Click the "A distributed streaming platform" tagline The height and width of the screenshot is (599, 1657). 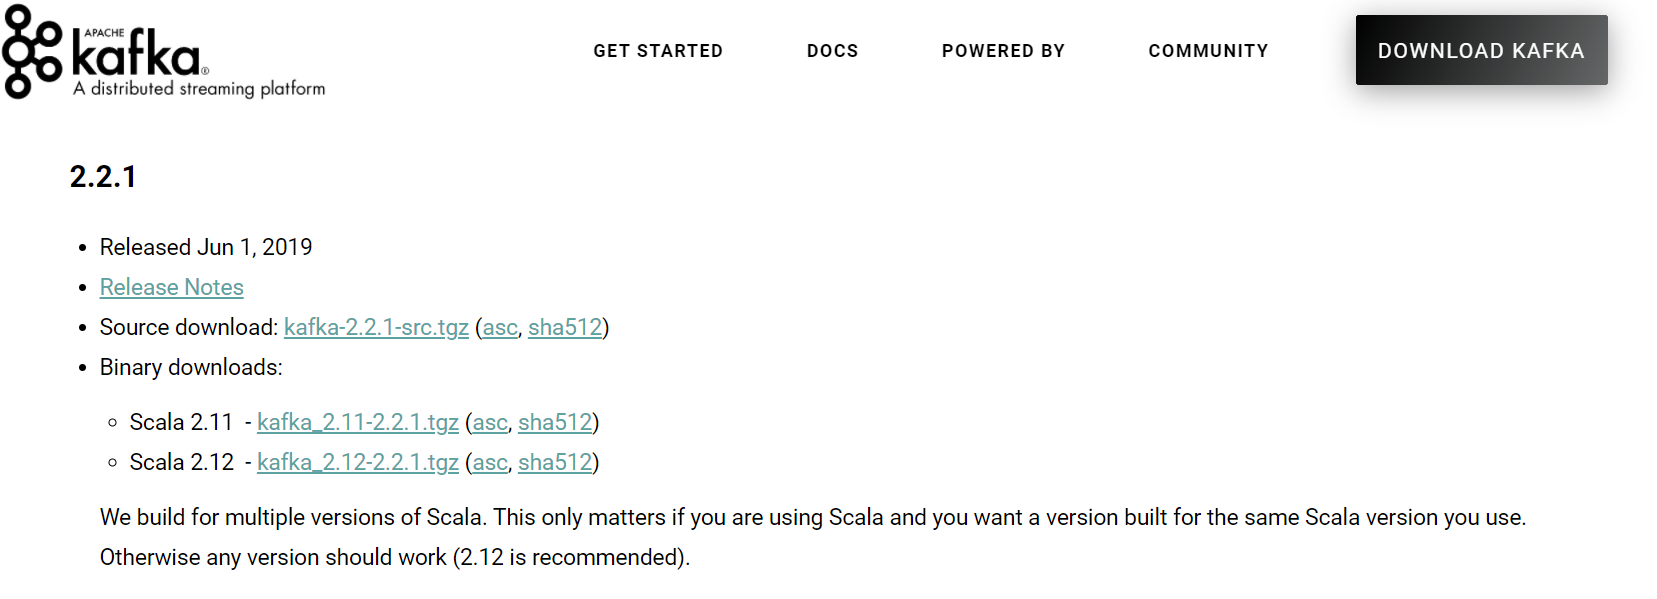point(199,89)
